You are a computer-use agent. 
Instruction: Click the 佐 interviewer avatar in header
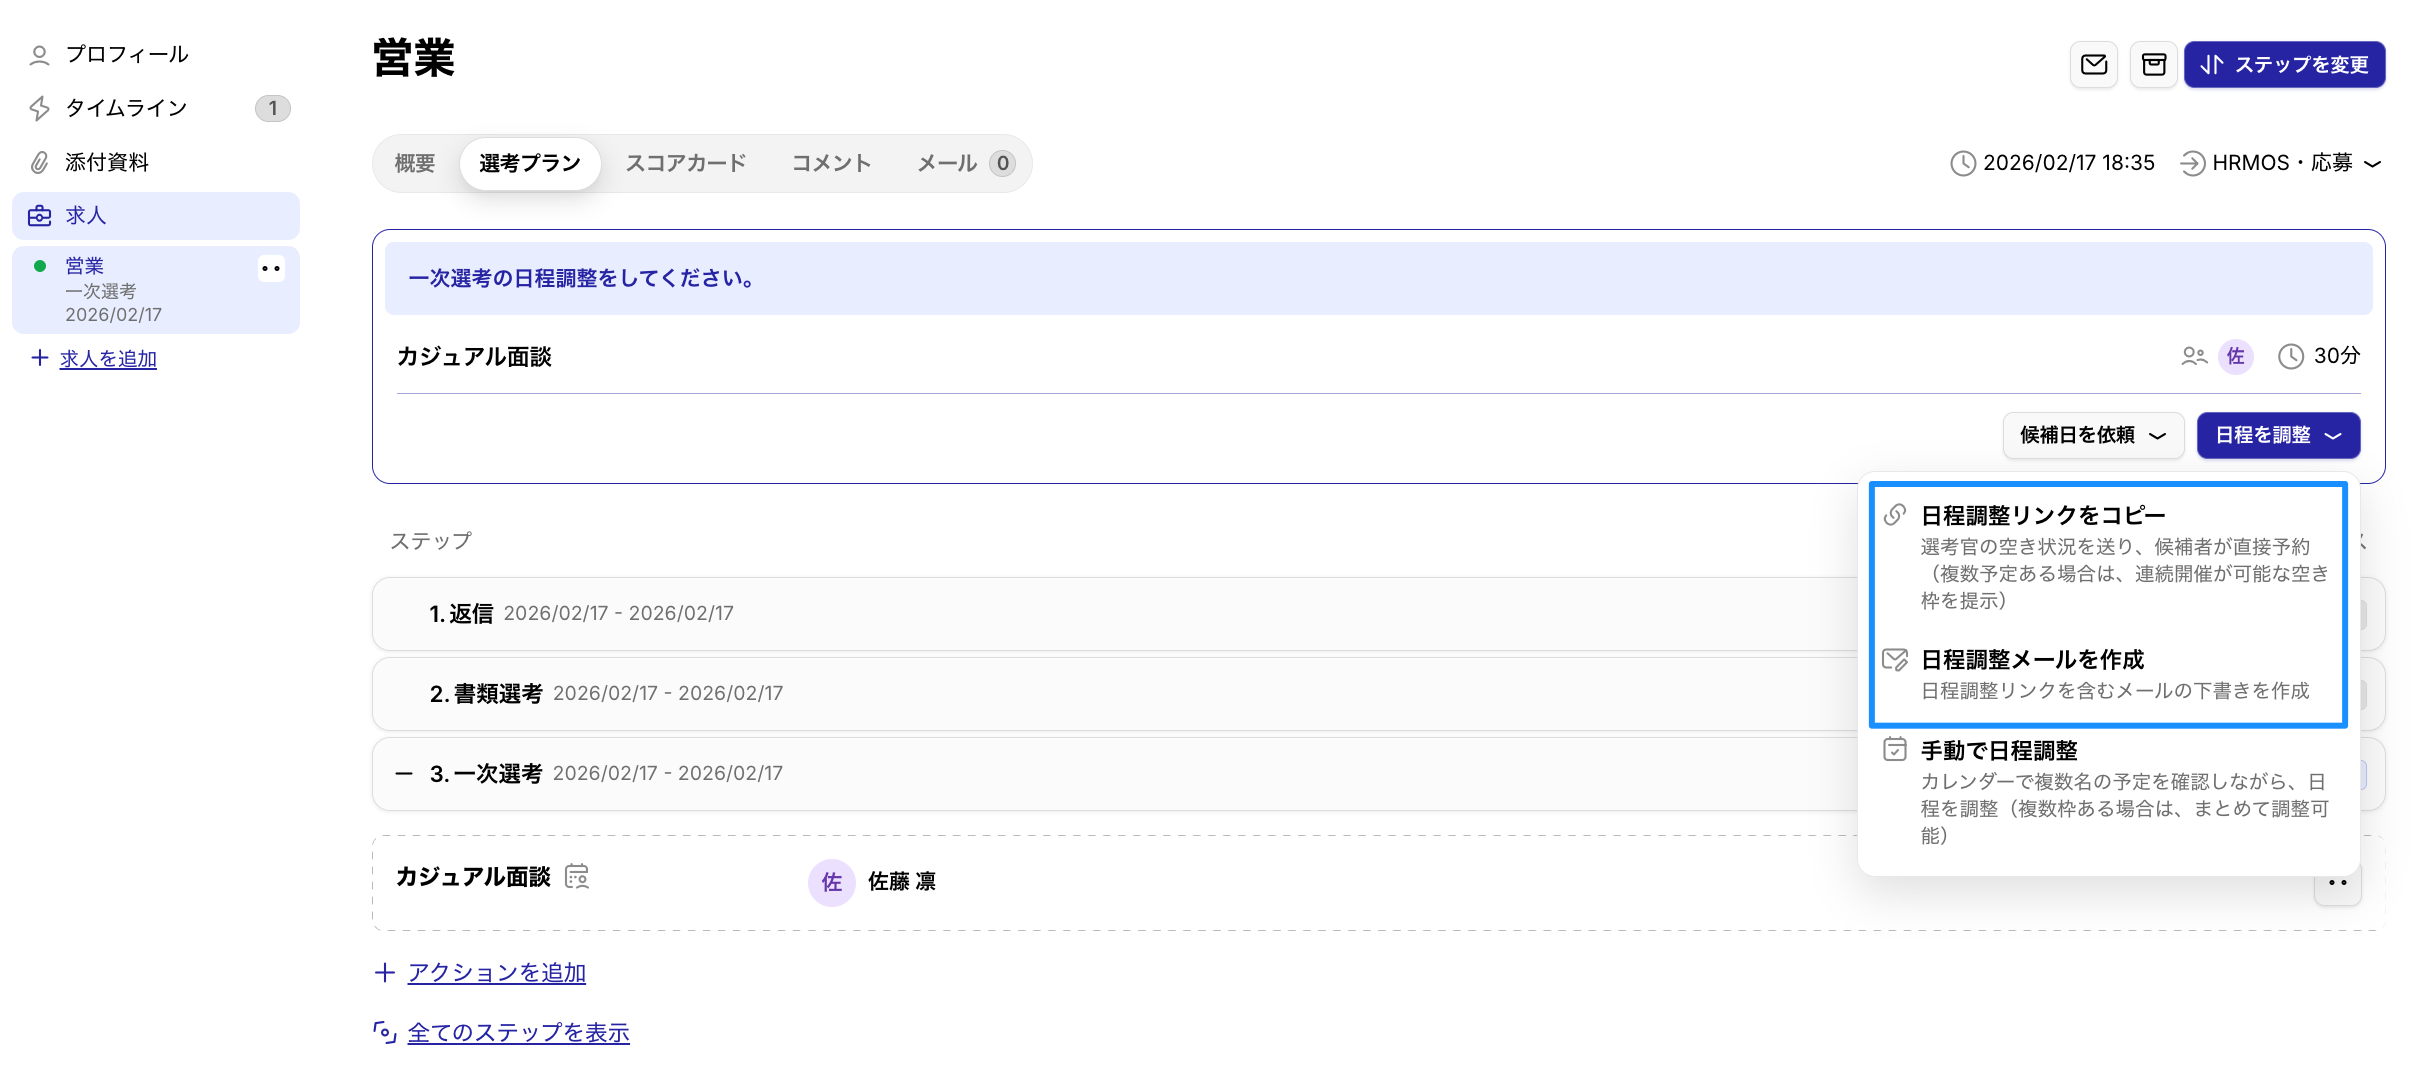[x=2235, y=356]
